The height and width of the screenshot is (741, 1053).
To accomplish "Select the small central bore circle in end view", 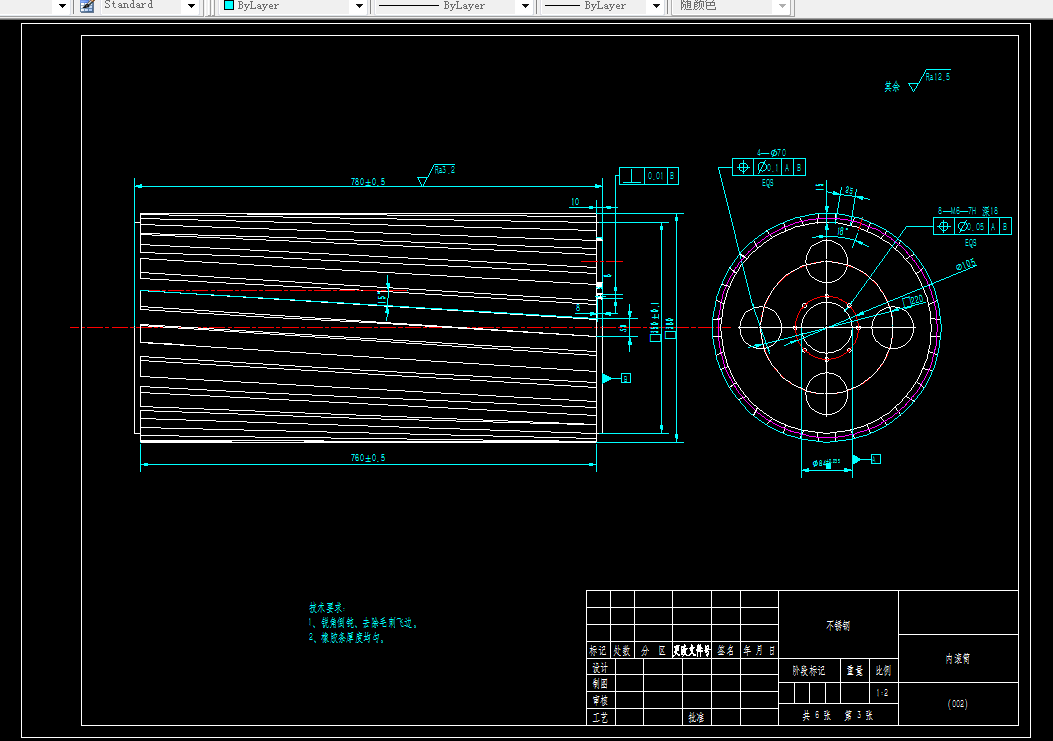I will pos(827,328).
